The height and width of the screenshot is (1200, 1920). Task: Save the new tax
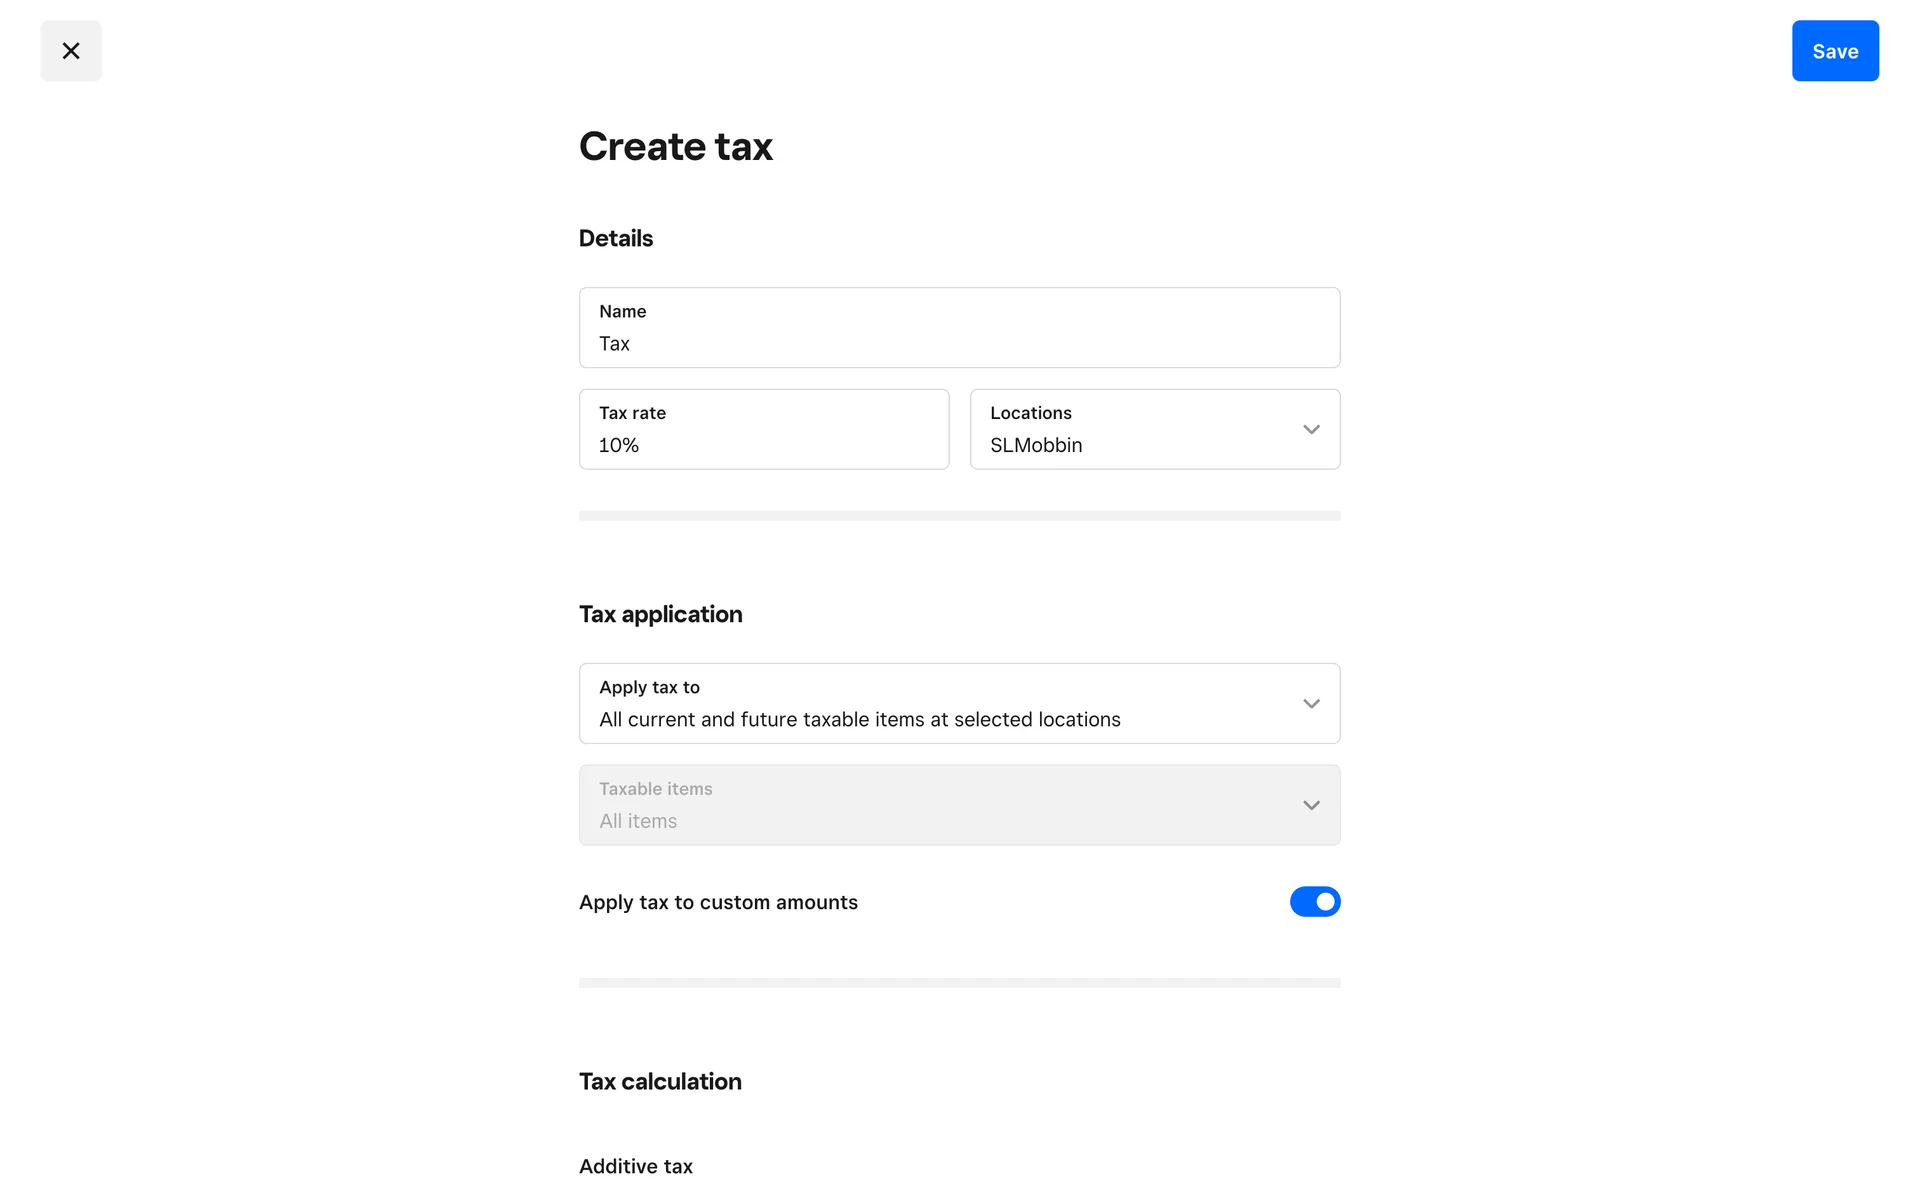(1834, 51)
